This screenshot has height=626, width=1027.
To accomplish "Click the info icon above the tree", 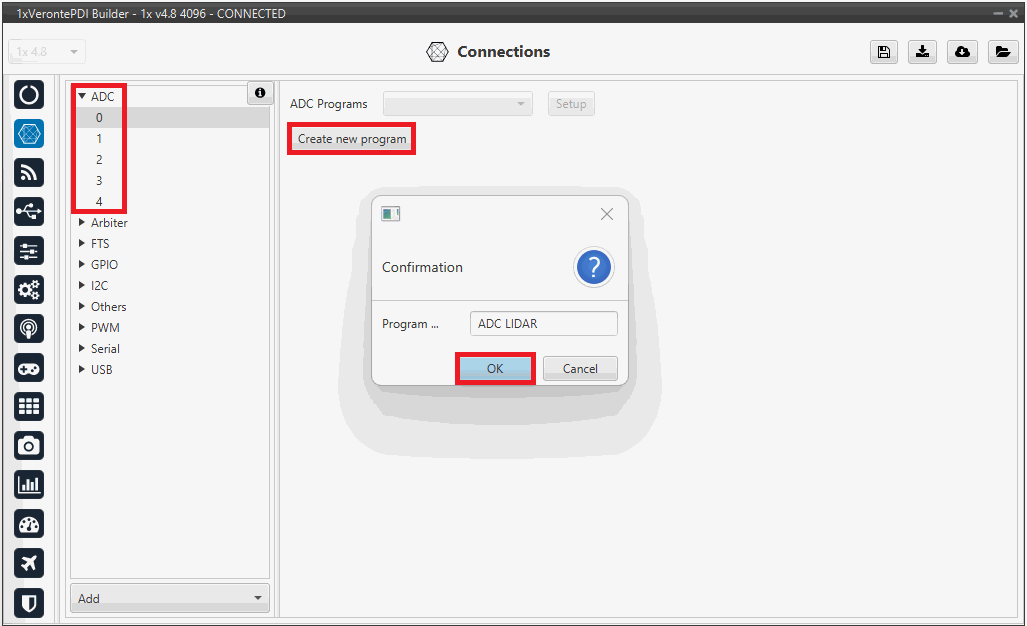I will coord(260,93).
